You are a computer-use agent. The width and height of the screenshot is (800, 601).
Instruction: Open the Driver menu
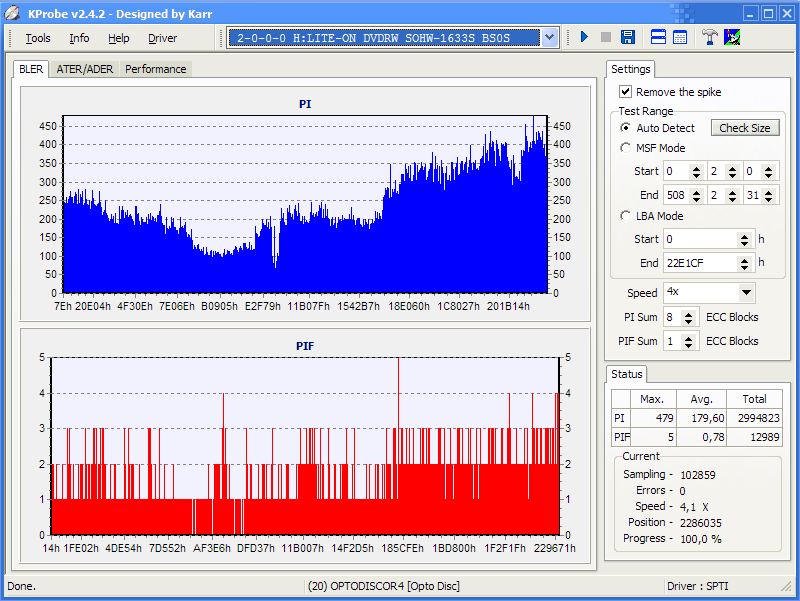coord(162,38)
